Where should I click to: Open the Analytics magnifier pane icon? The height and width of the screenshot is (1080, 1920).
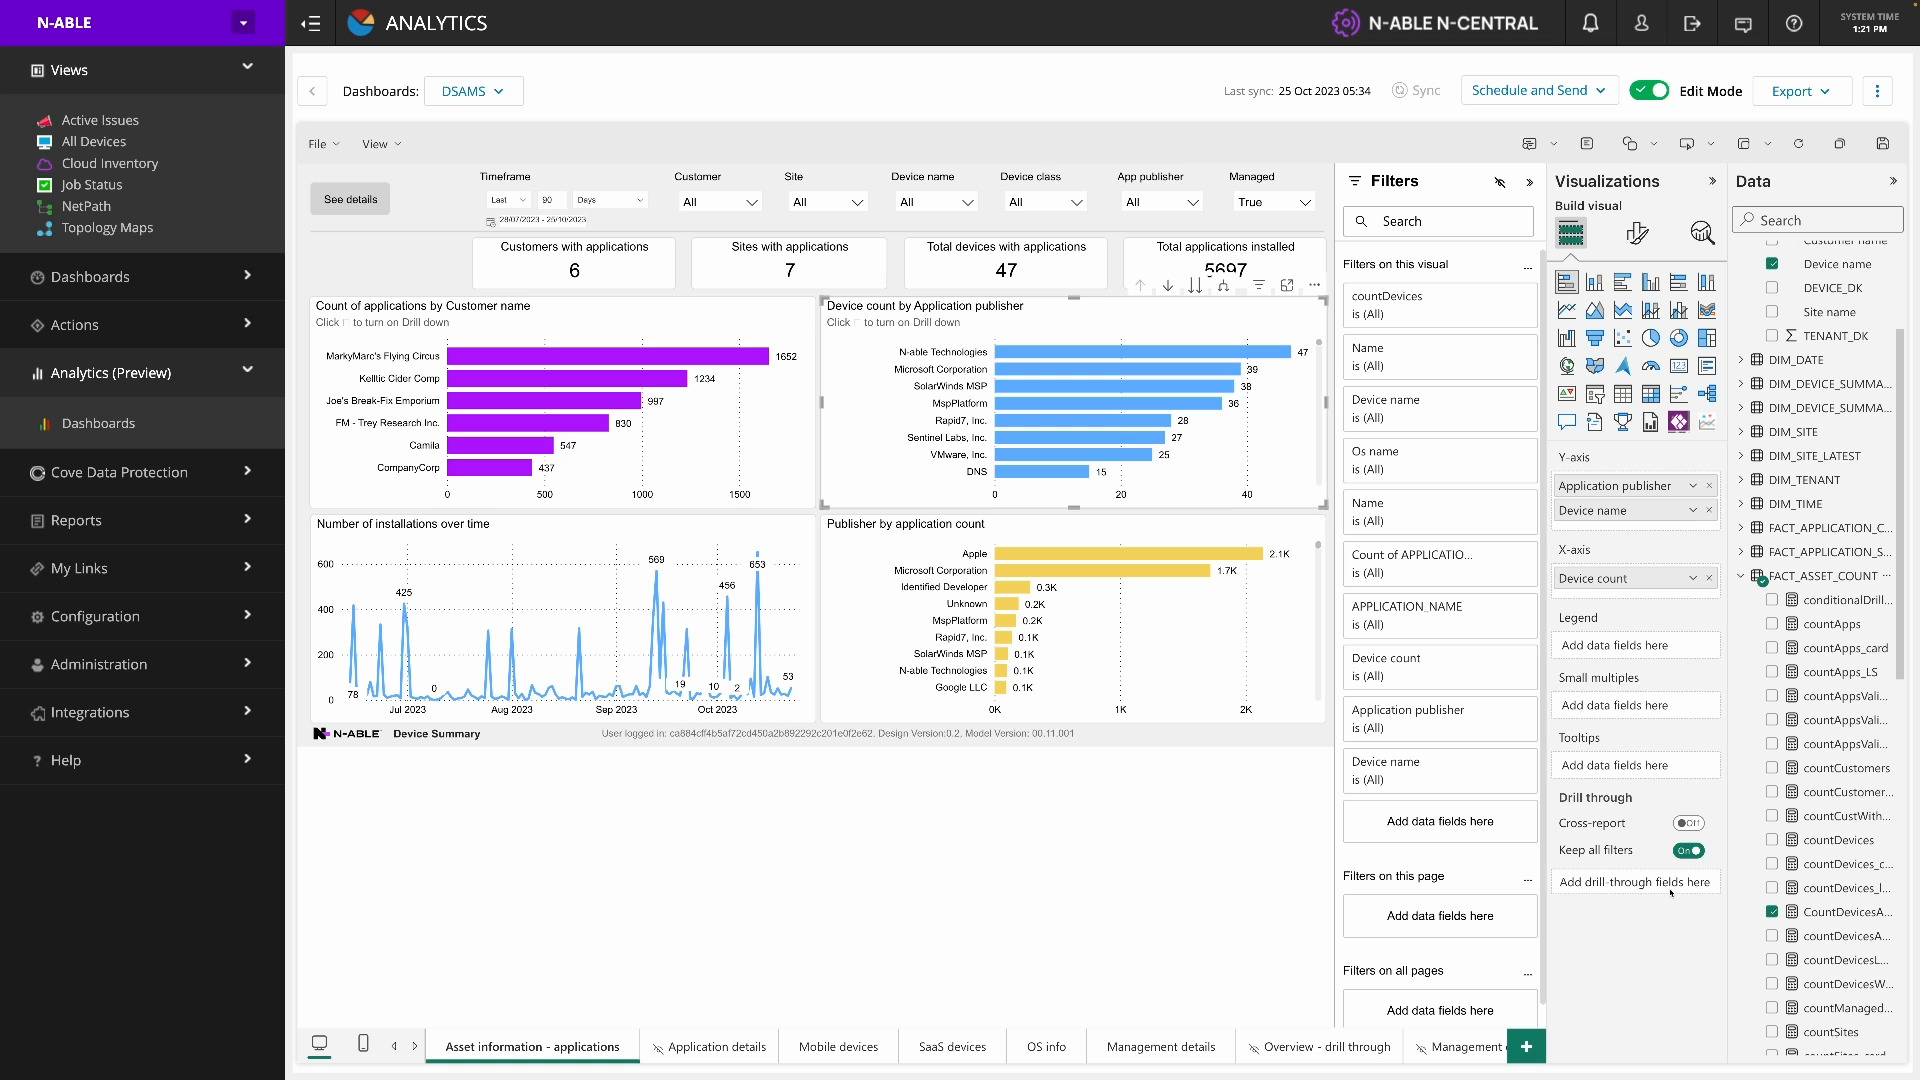click(x=1702, y=233)
